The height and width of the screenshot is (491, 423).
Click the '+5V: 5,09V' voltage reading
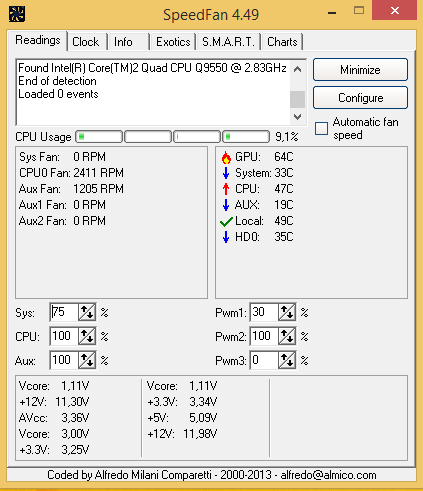point(182,418)
